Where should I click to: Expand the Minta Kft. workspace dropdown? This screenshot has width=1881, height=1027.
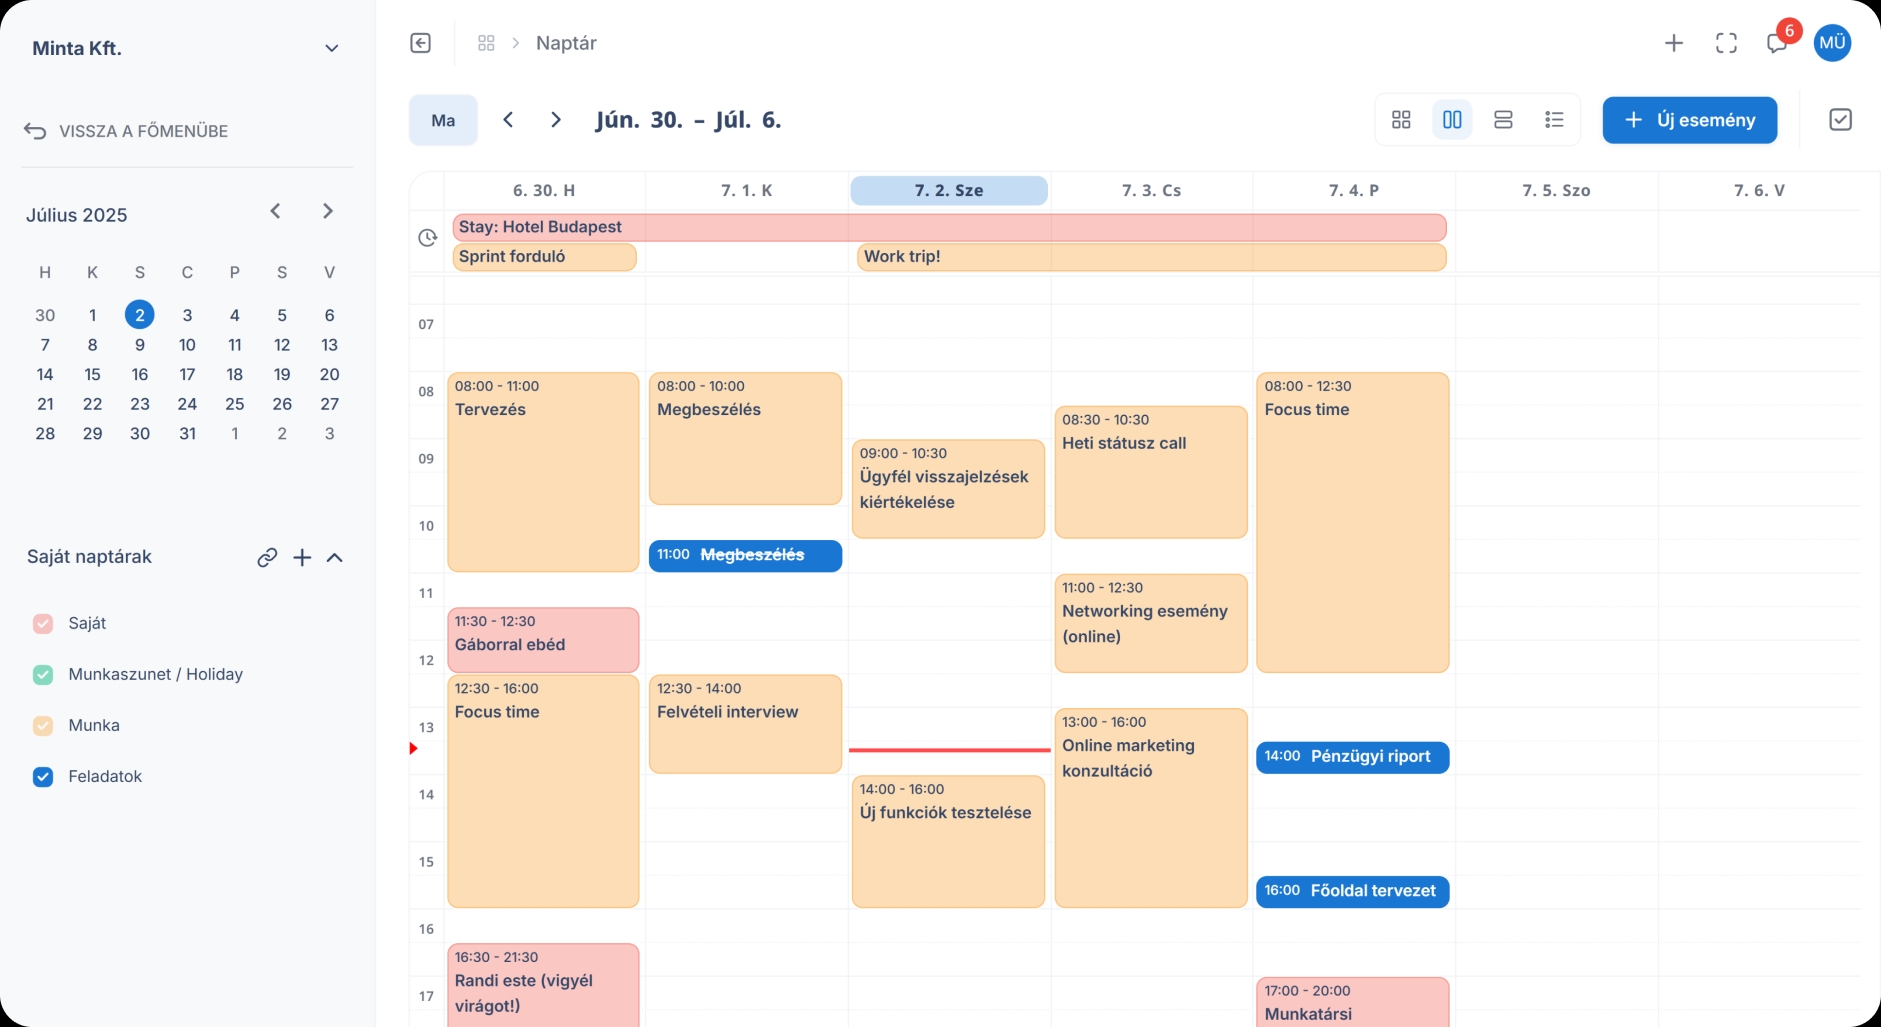332,47
